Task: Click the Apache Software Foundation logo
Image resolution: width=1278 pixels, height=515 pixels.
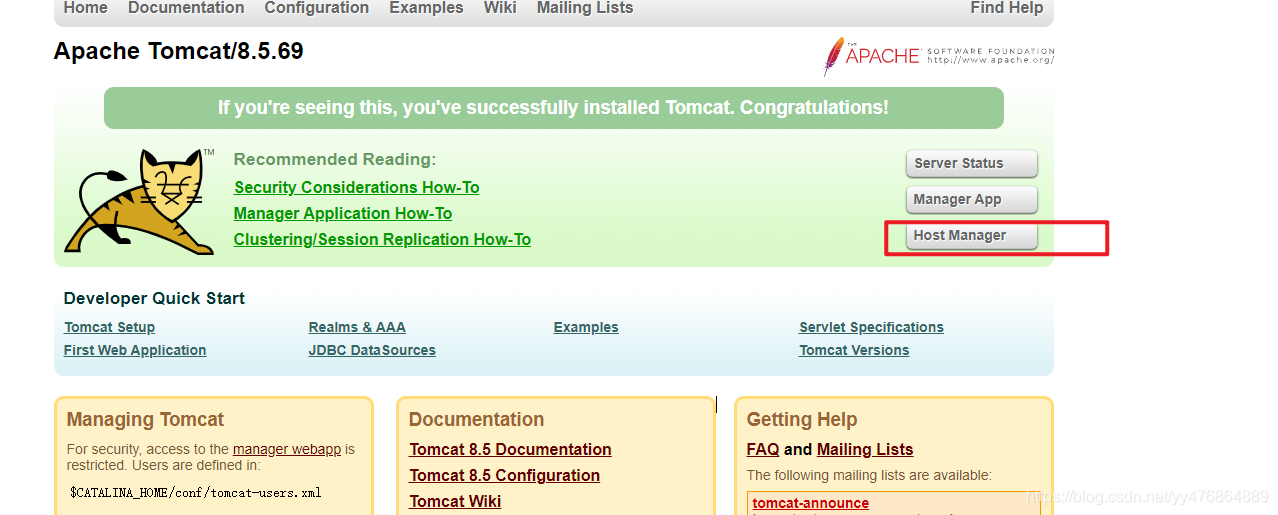Action: [x=939, y=56]
